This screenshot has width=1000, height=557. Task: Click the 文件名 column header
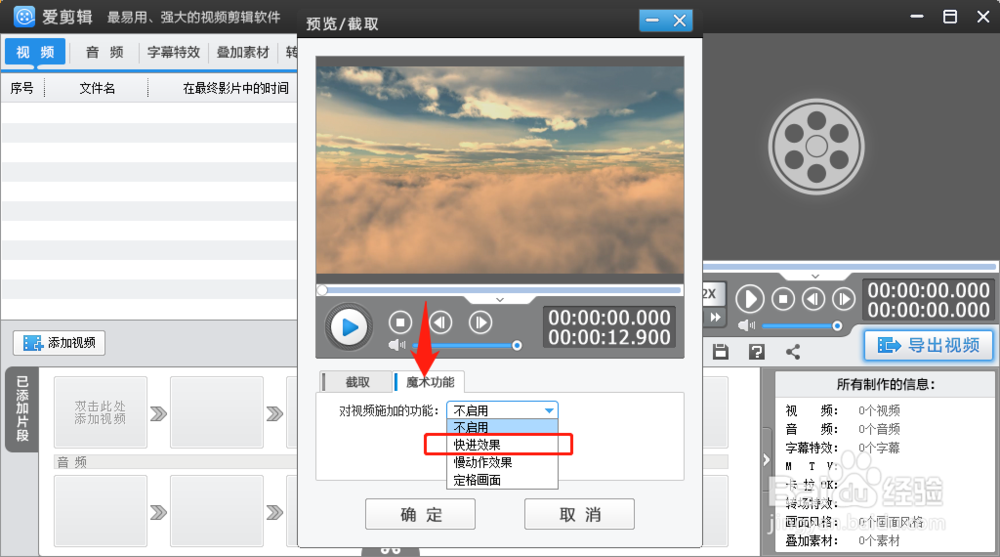click(x=97, y=88)
